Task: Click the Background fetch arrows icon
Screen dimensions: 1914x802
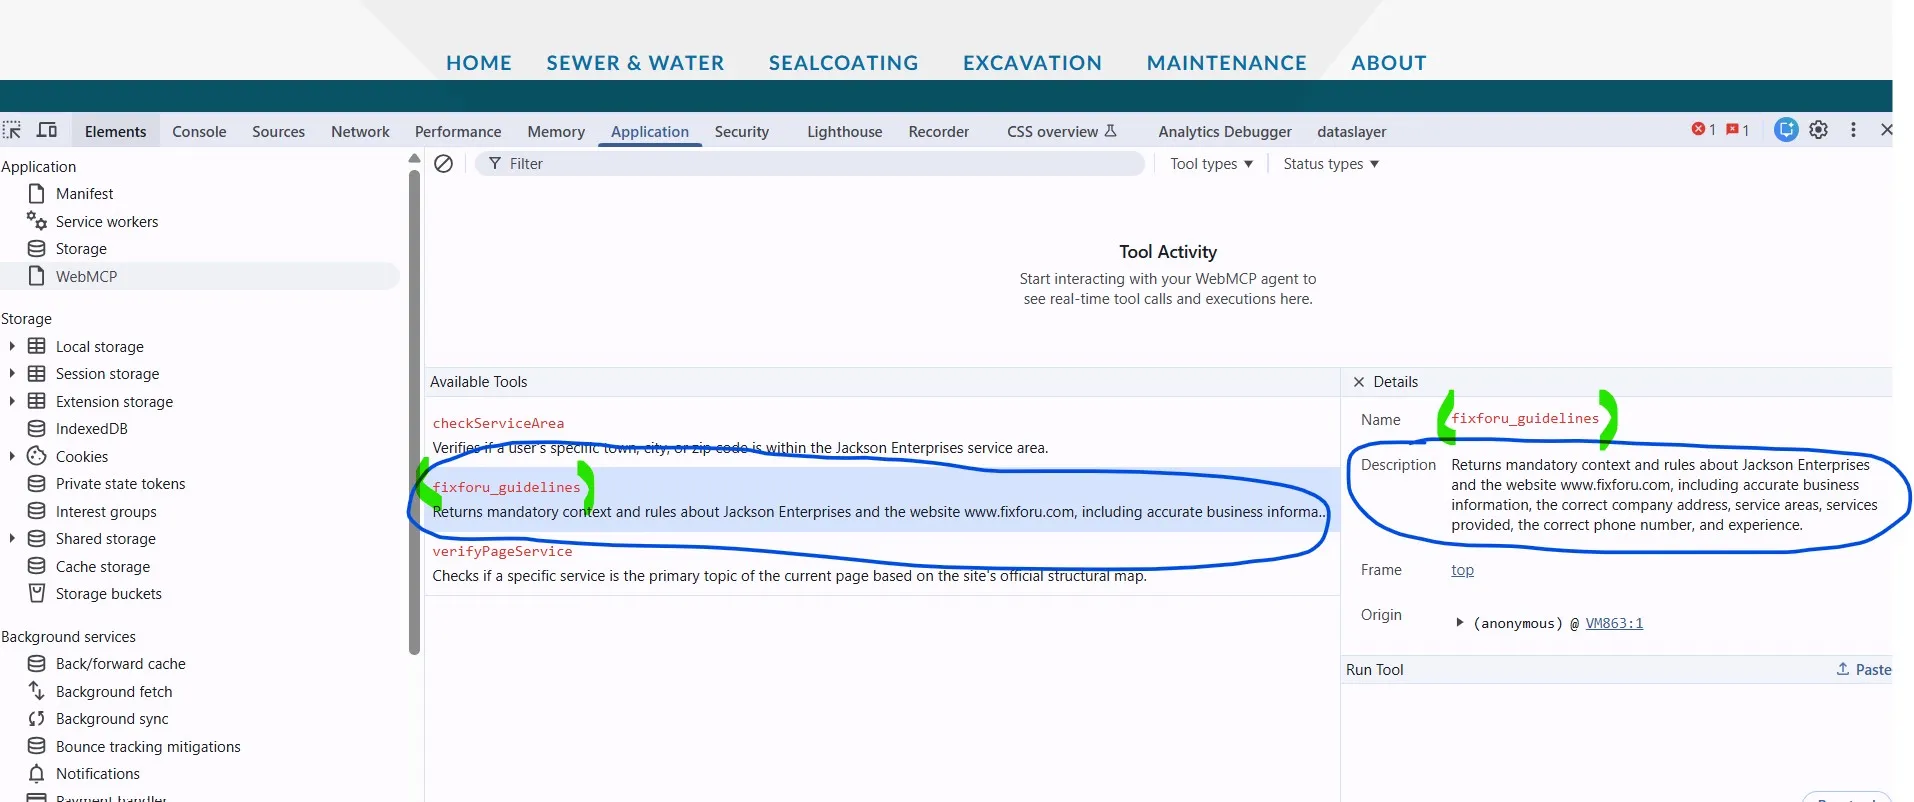Action: (x=37, y=691)
